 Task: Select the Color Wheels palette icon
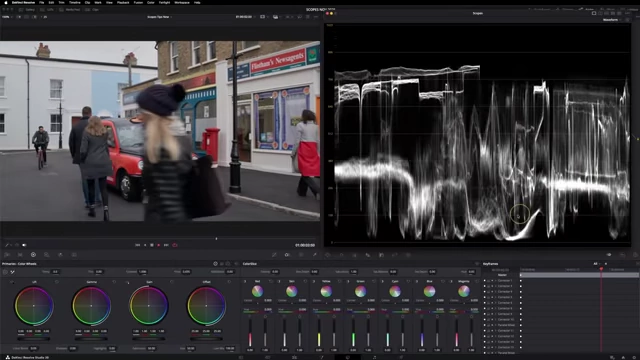coord(33,255)
